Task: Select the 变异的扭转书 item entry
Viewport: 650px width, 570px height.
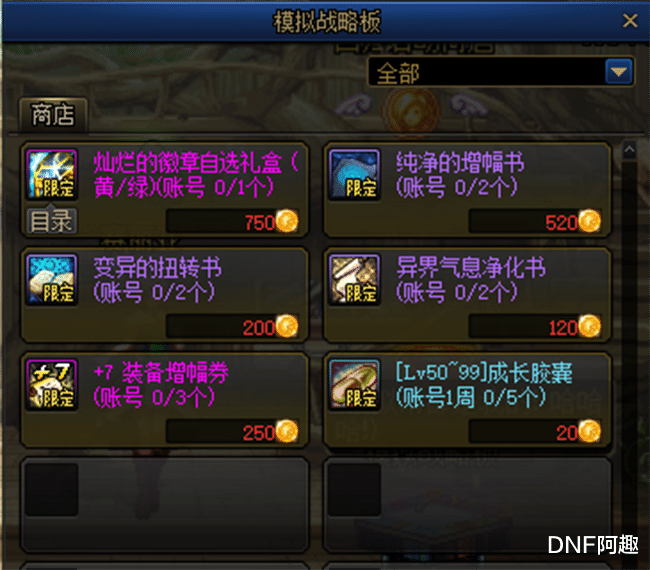Action: (x=165, y=295)
